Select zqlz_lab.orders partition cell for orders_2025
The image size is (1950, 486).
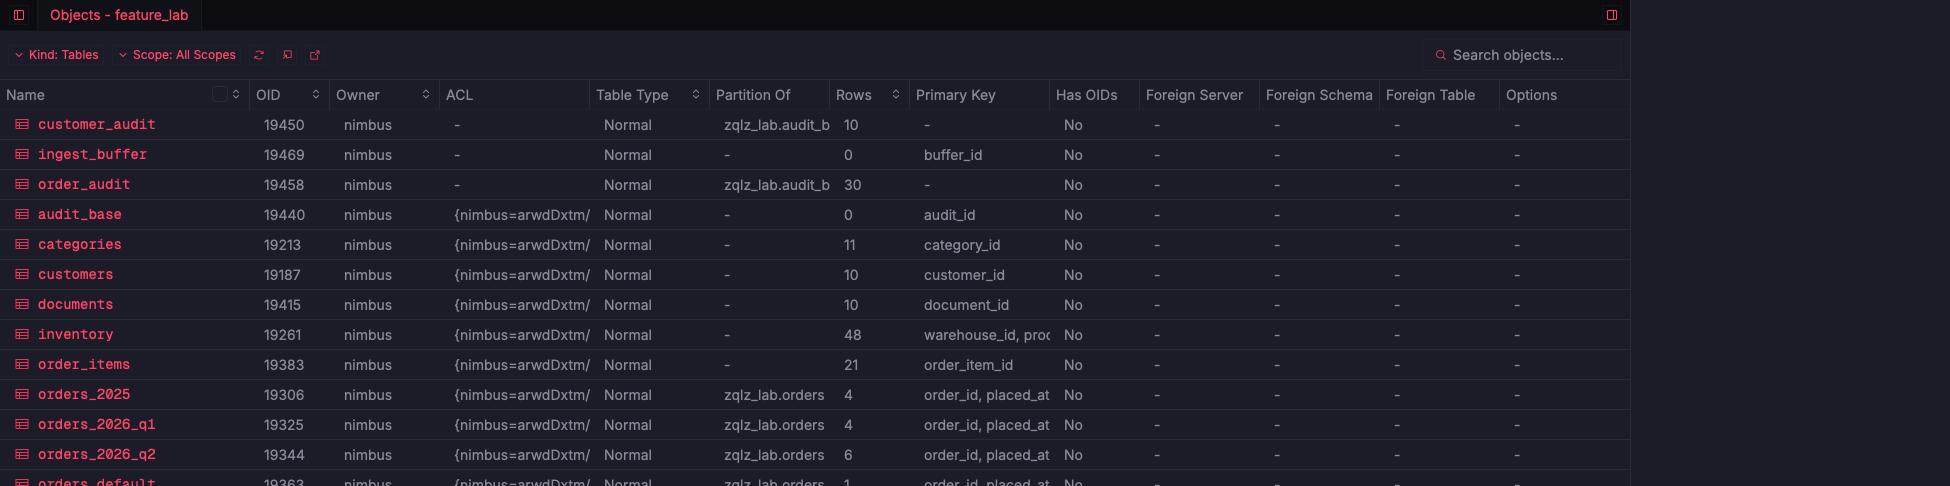774,395
